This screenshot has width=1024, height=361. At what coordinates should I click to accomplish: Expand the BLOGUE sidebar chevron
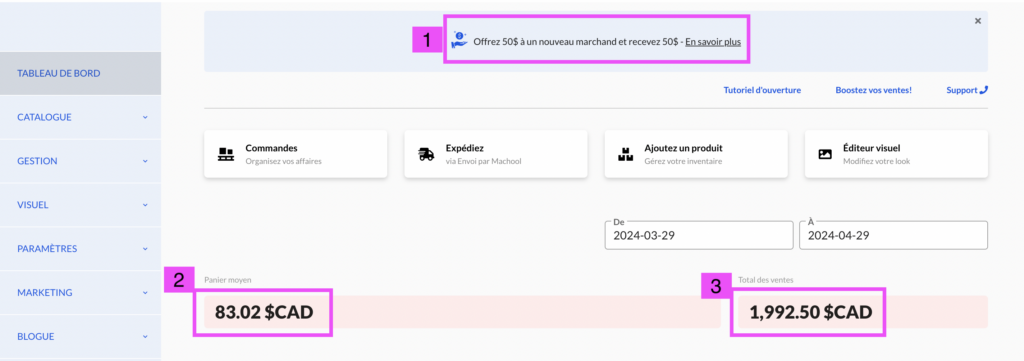click(145, 337)
